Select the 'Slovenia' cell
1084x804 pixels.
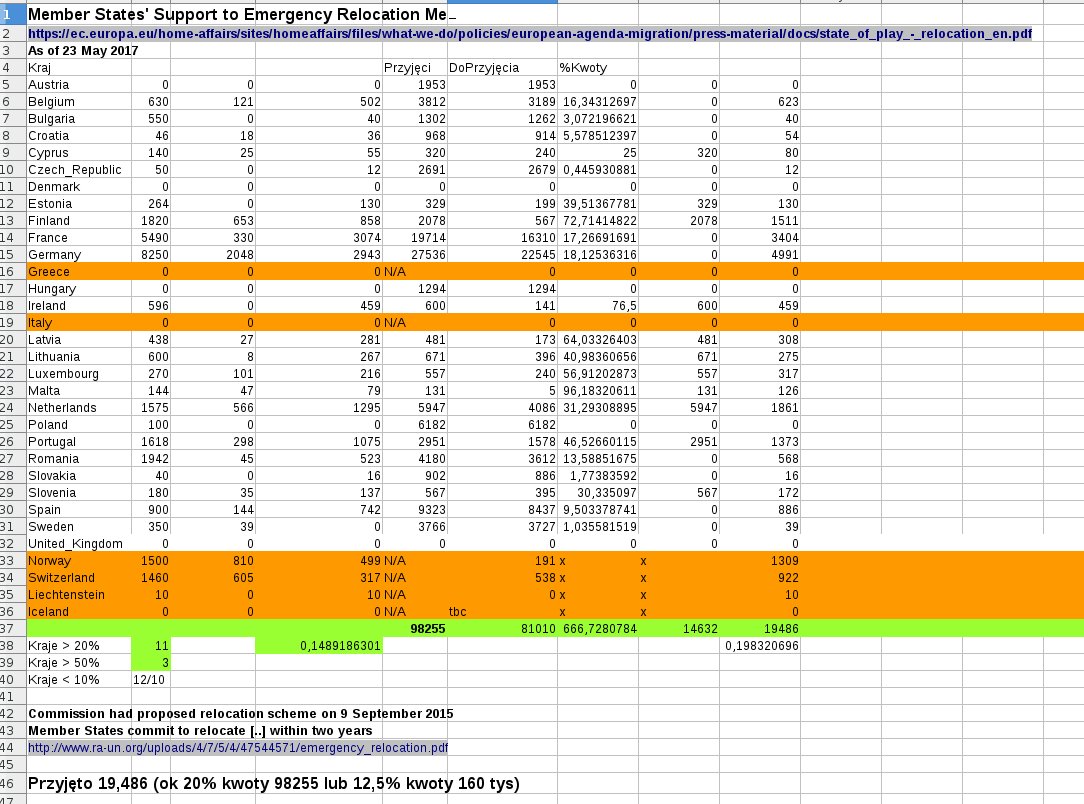(x=80, y=493)
